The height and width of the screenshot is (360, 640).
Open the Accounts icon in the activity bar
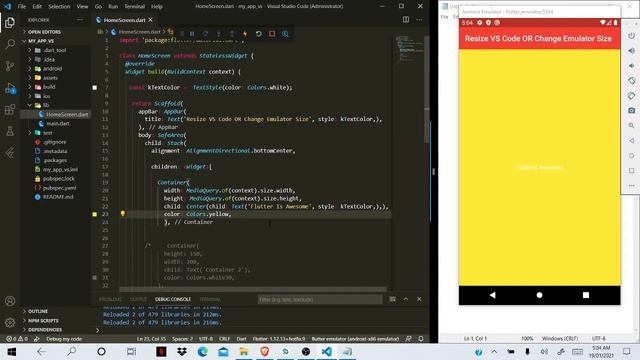coord(10,301)
